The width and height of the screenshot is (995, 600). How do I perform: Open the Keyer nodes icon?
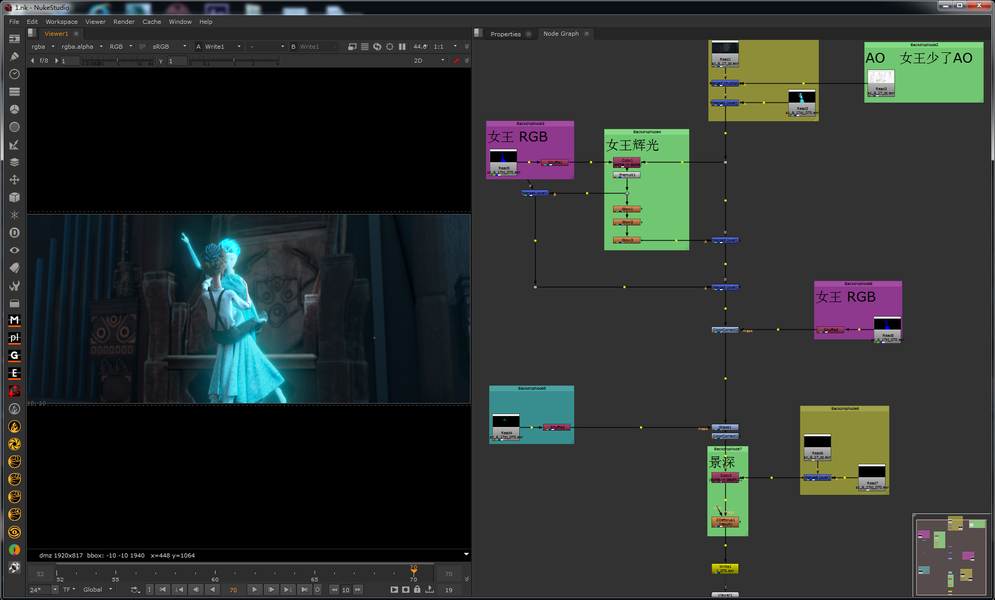[14, 145]
